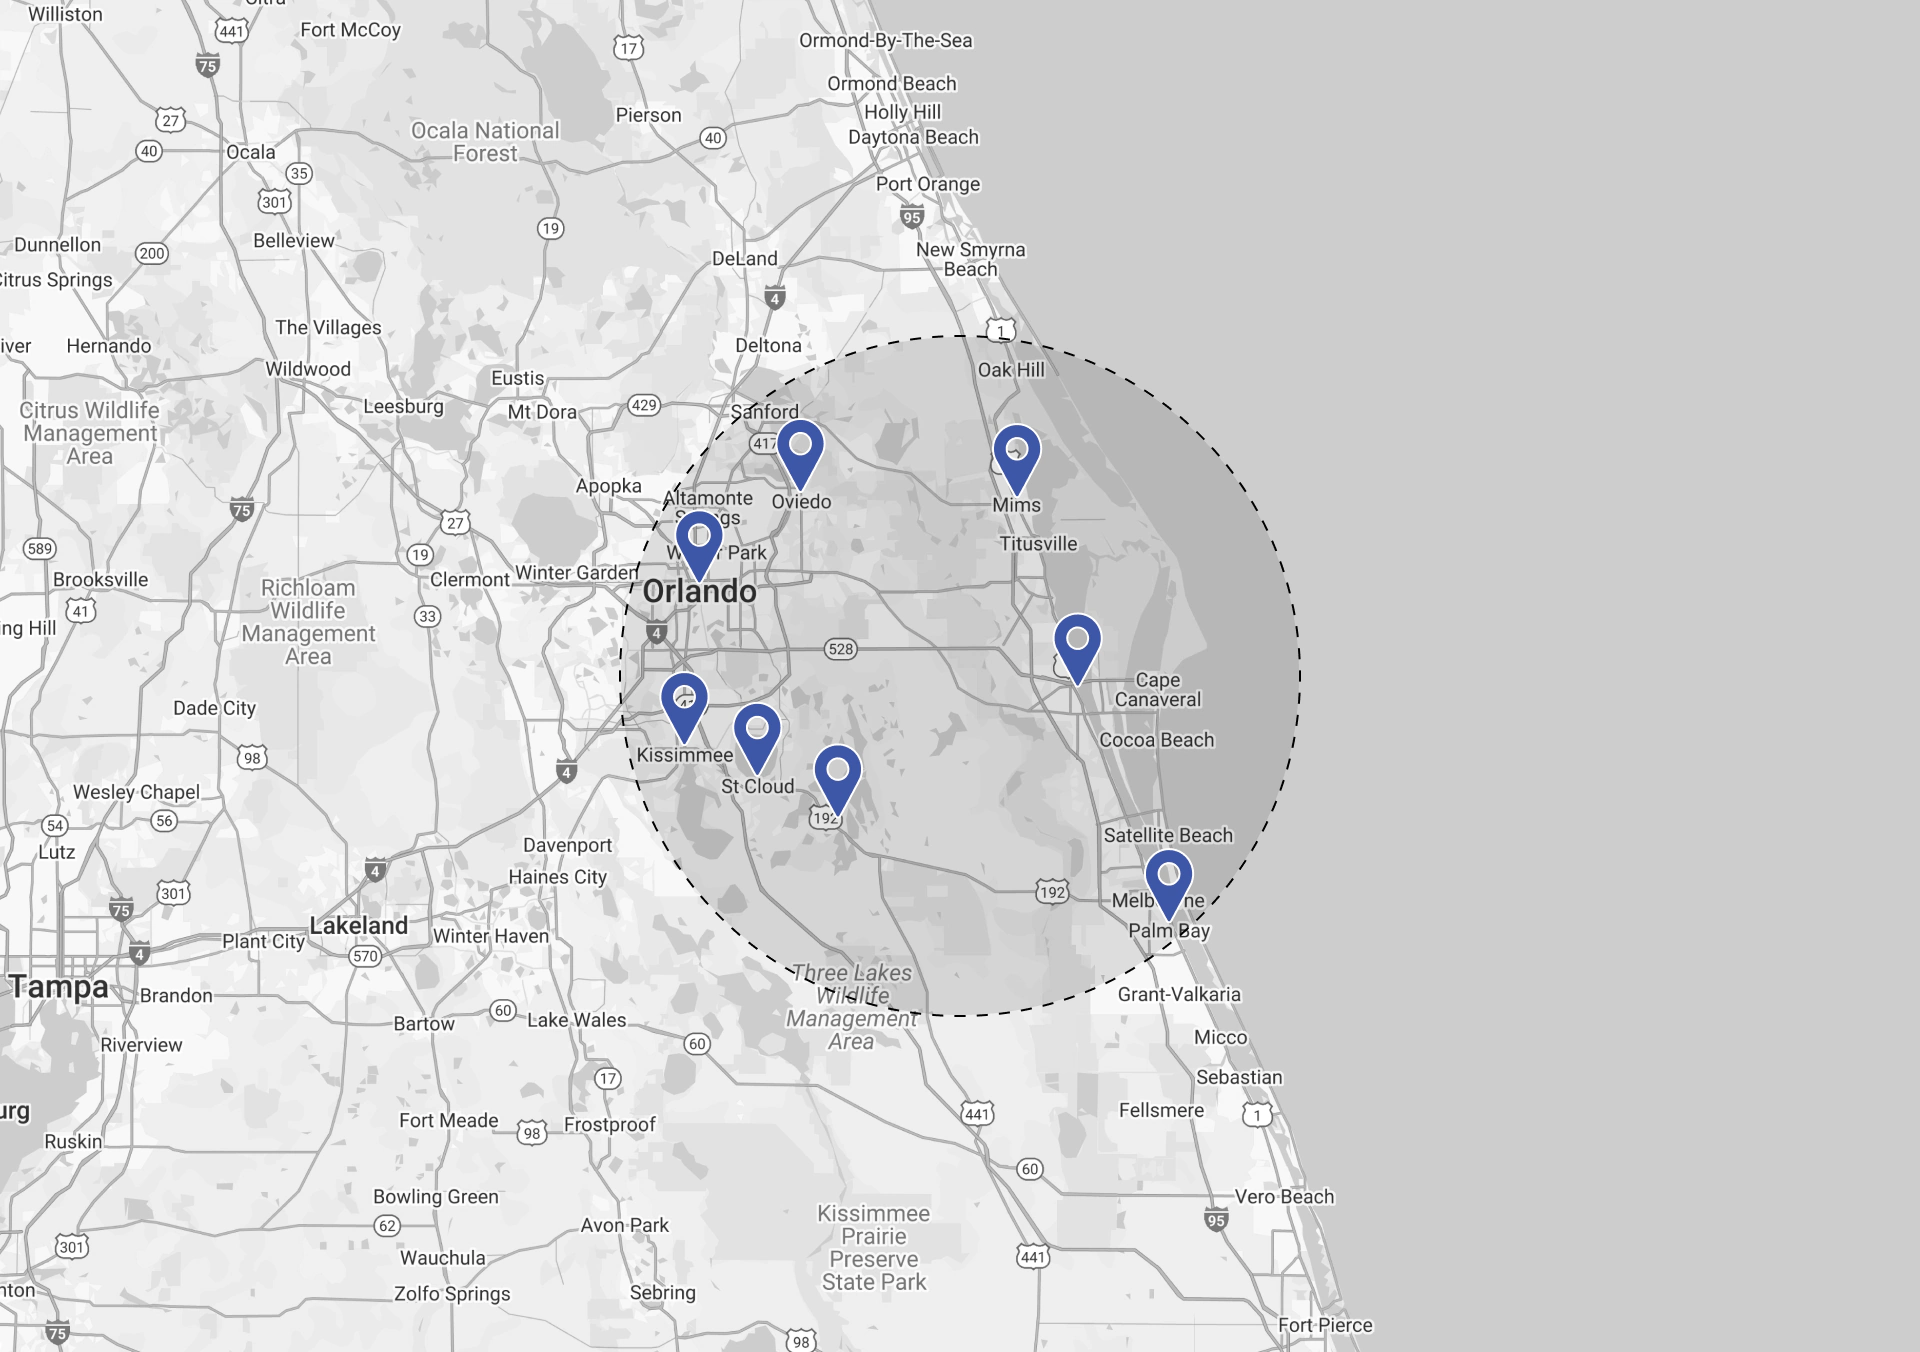Click the Ocala National Forest label
This screenshot has width=1920, height=1352.
coord(485,142)
